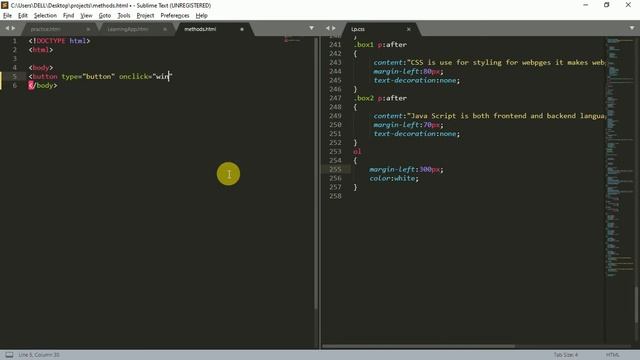
Task: Click the opening <body> tag
Action: (41, 68)
